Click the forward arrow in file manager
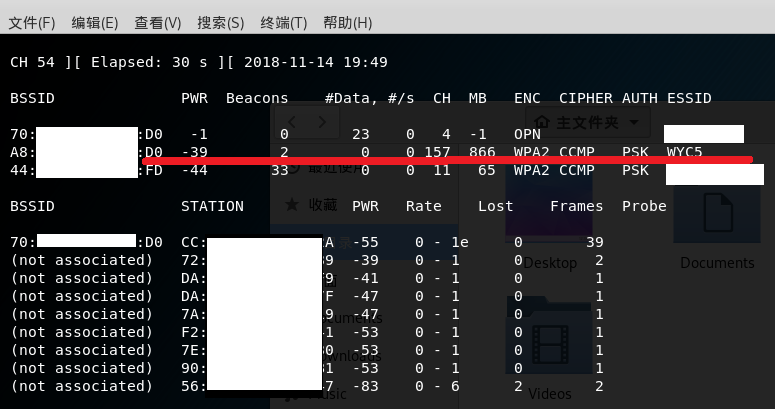The width and height of the screenshot is (775, 409). (323, 122)
